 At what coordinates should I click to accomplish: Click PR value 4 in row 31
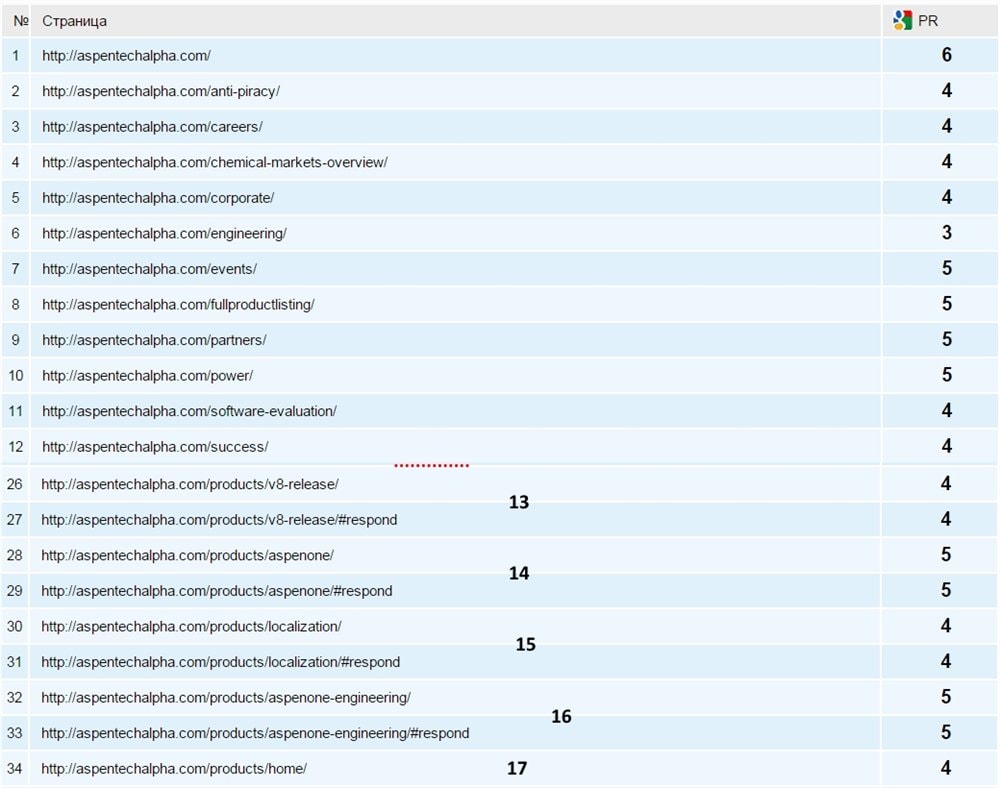(946, 661)
